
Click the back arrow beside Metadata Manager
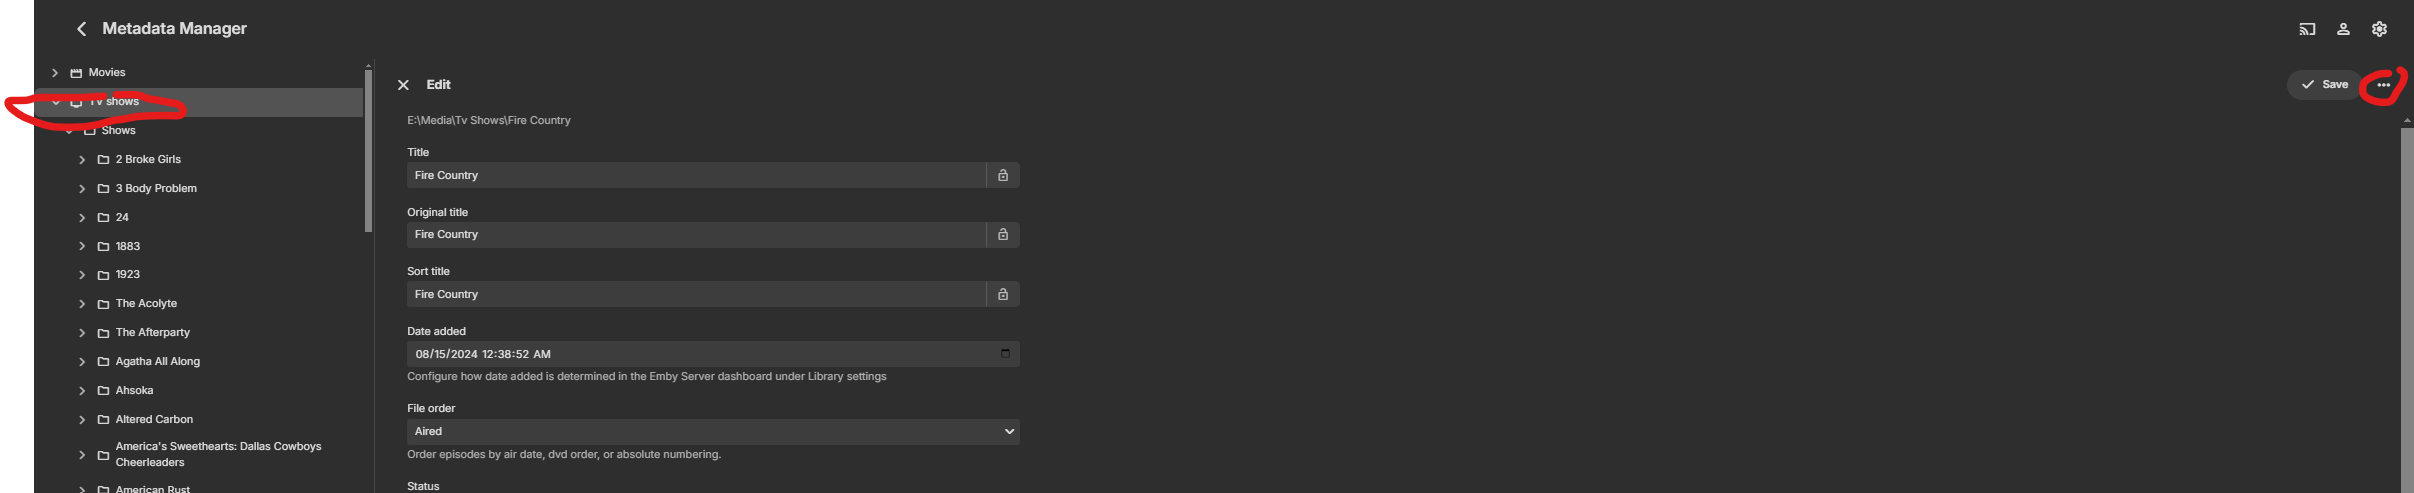[x=82, y=29]
